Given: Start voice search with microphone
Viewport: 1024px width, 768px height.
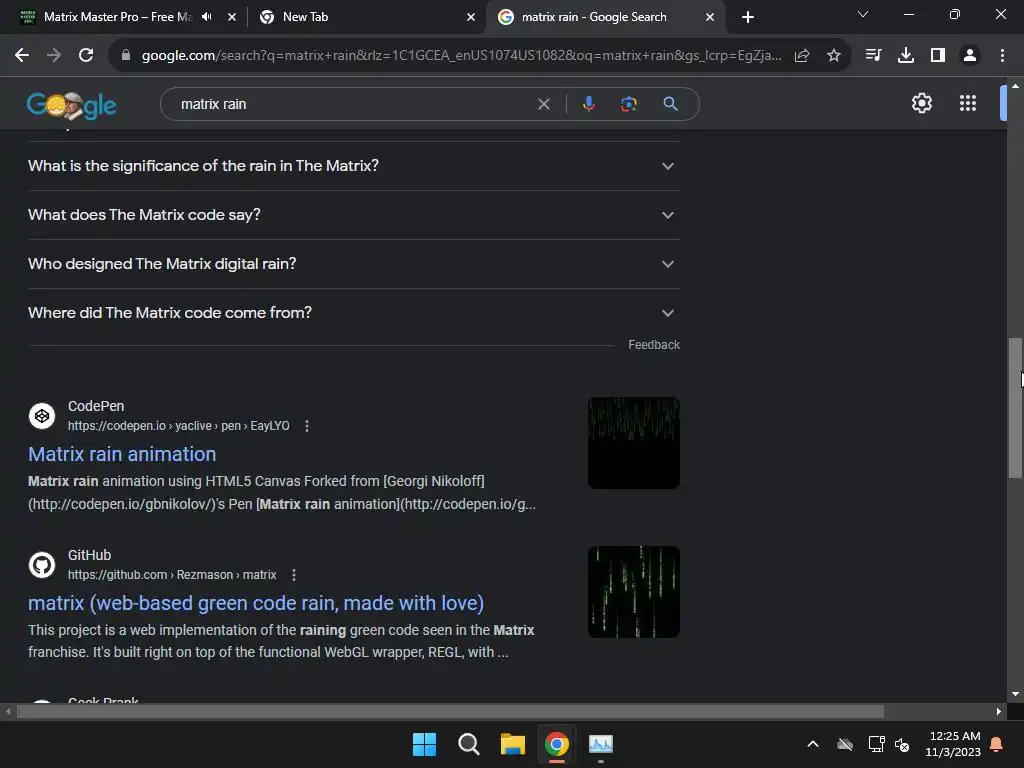Looking at the screenshot, I should coord(588,104).
